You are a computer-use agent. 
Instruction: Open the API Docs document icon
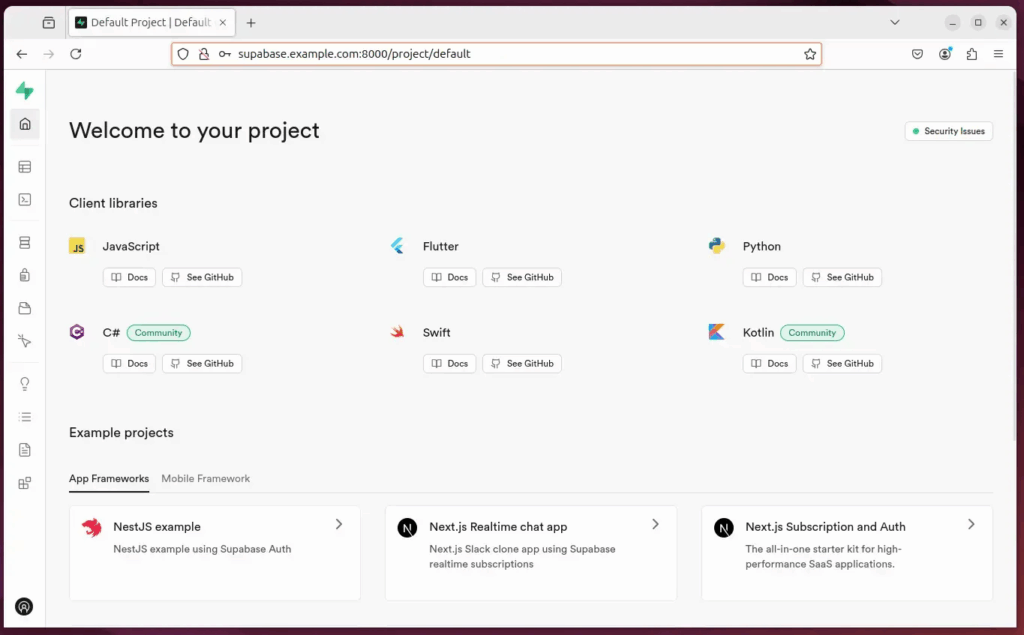tap(25, 450)
